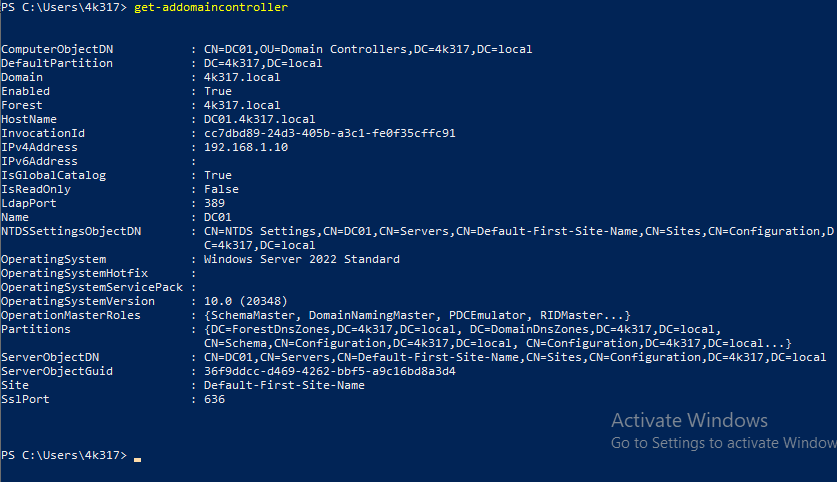Click the LdapPort value 389

pos(214,203)
